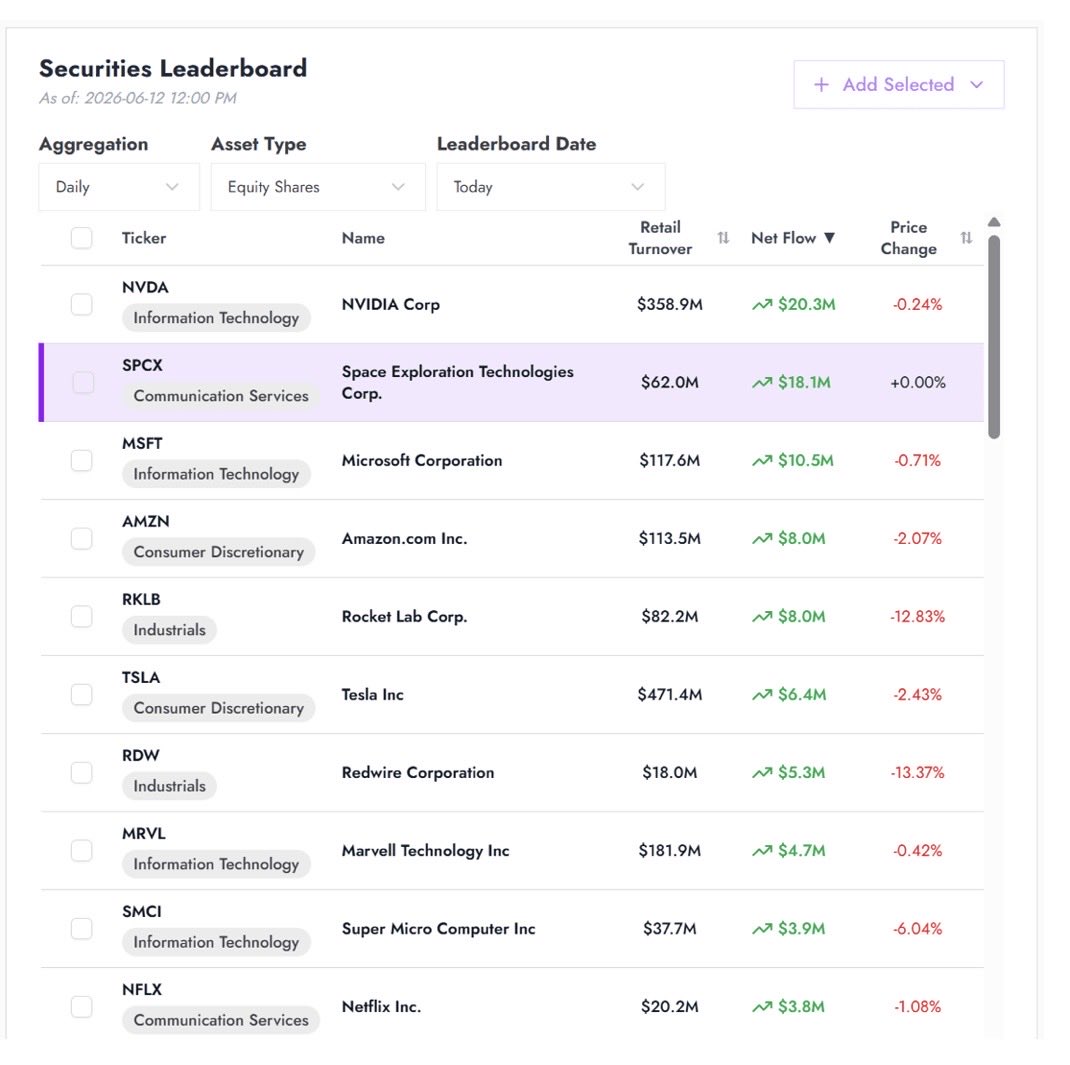Viewport: 1070px width, 1065px height.
Task: Click the Name column header
Action: coord(363,238)
